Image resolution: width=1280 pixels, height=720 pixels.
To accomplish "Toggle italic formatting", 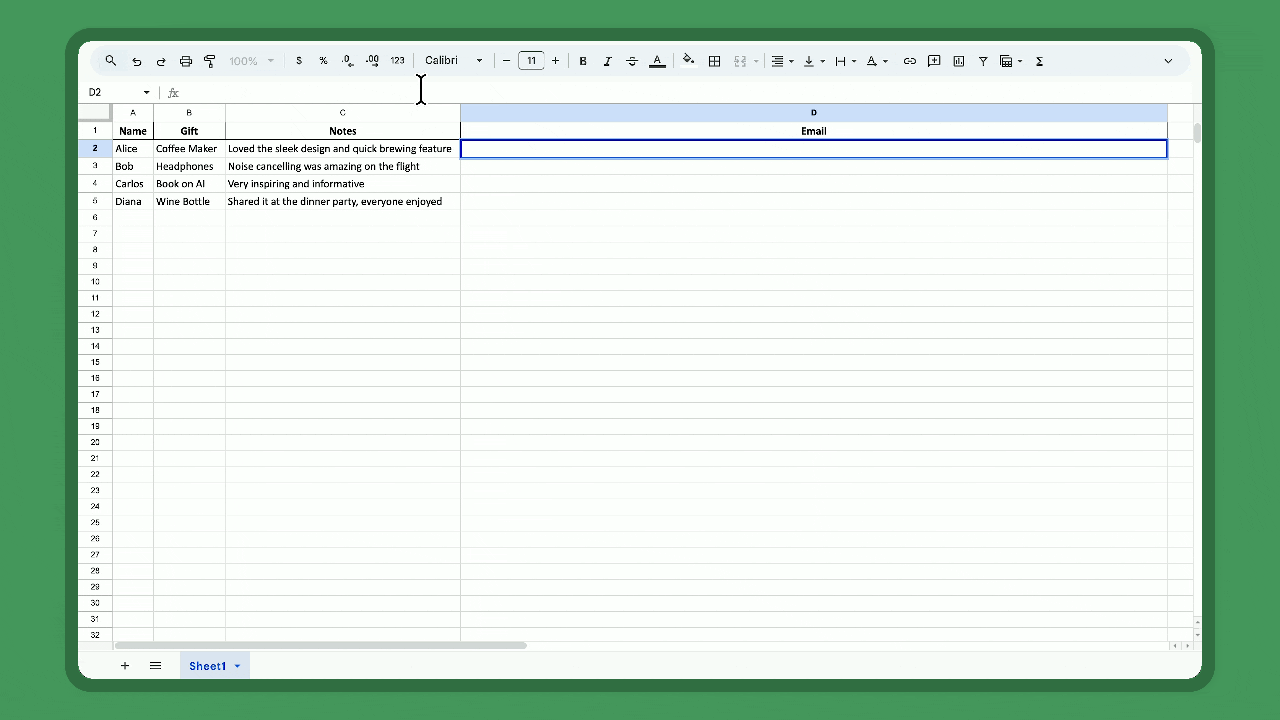I will click(x=607, y=61).
